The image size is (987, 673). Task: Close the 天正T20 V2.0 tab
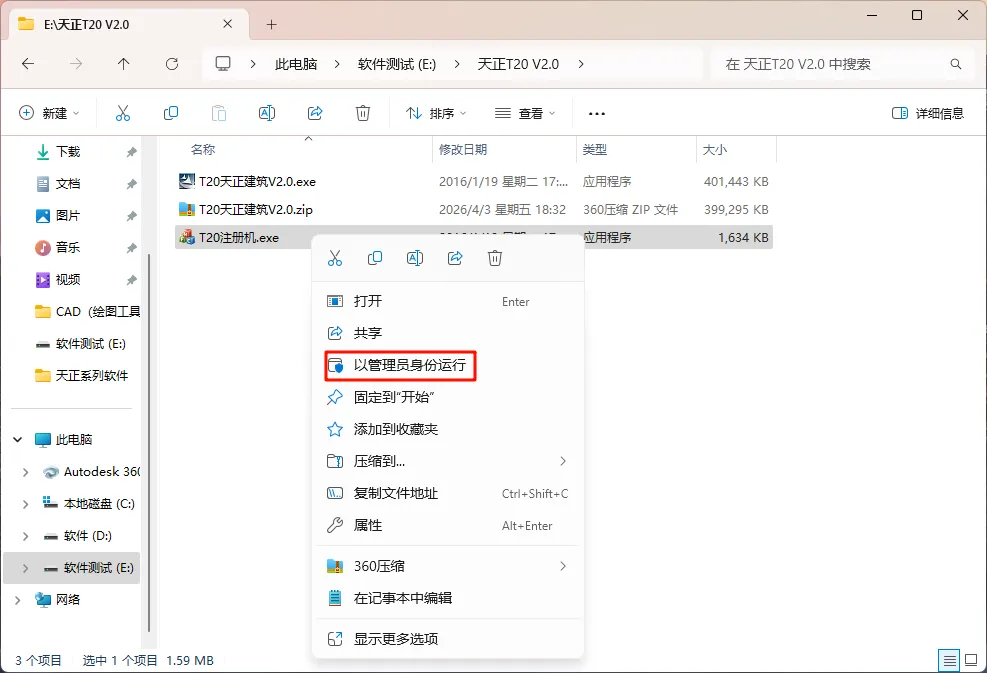[x=228, y=24]
